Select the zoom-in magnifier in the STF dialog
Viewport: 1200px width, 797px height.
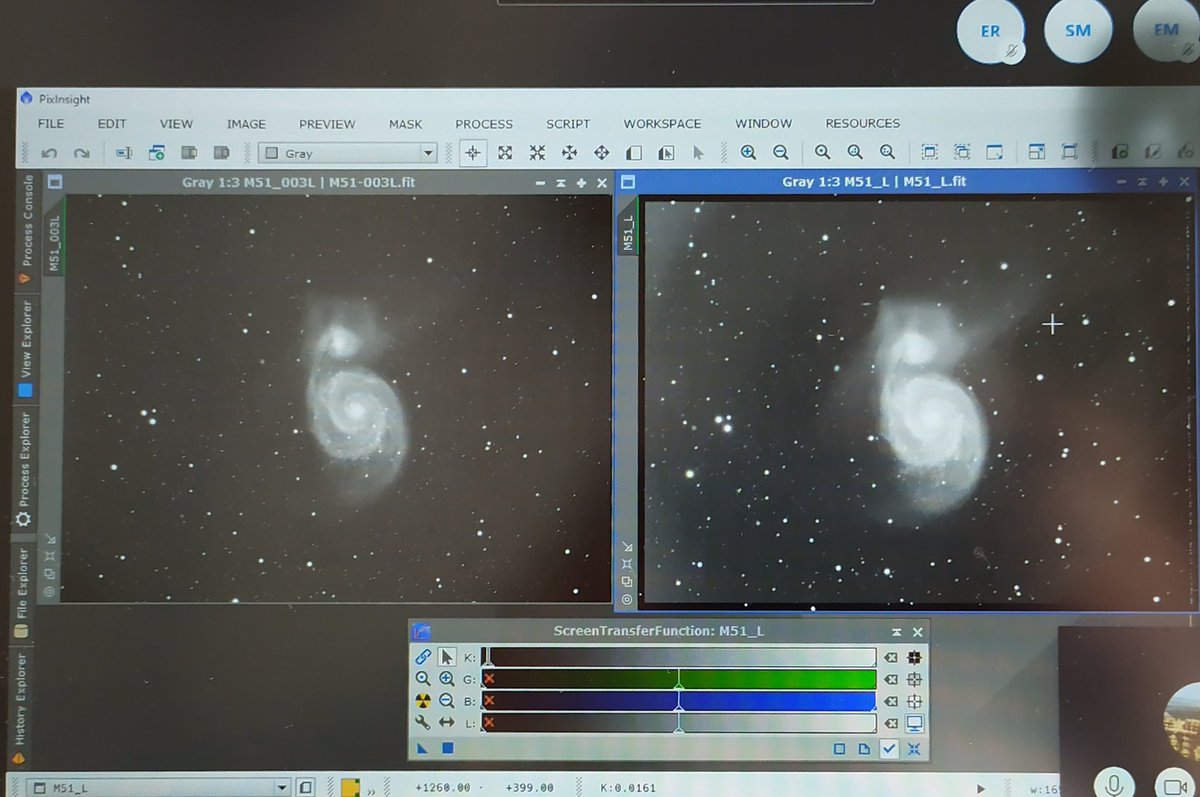tap(446, 679)
